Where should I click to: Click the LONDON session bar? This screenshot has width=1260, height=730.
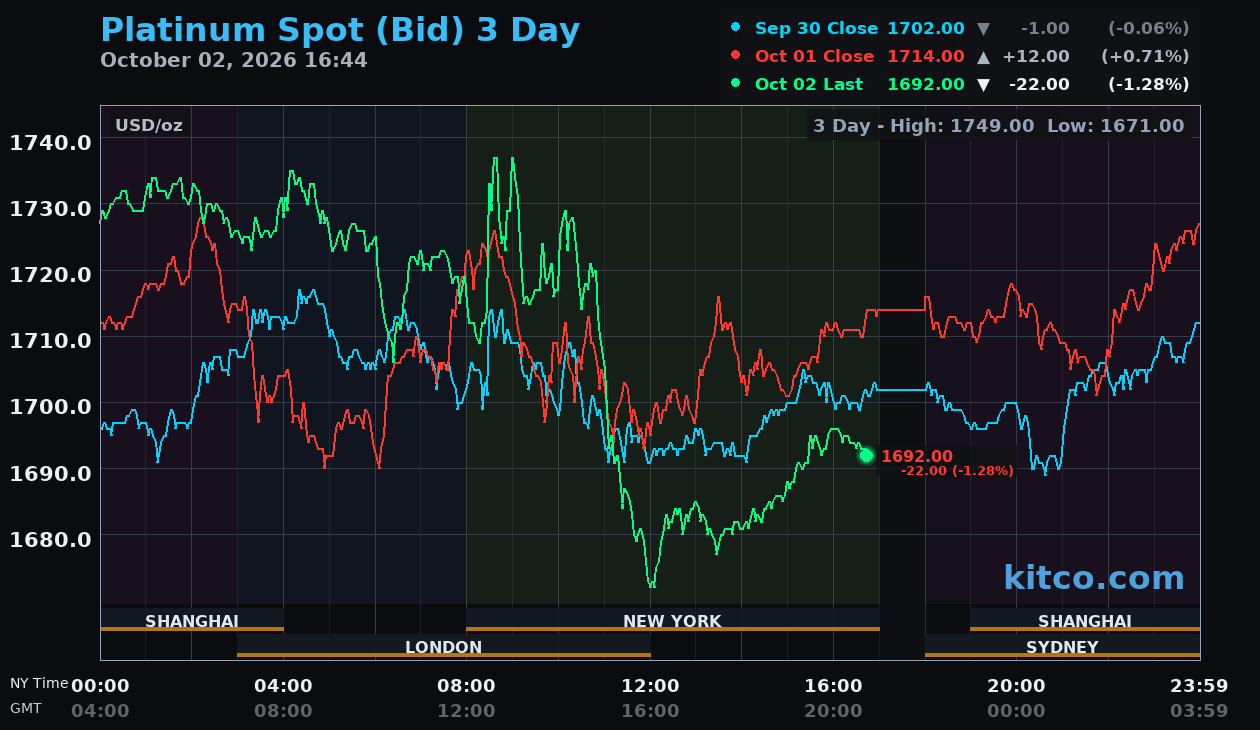(x=444, y=647)
